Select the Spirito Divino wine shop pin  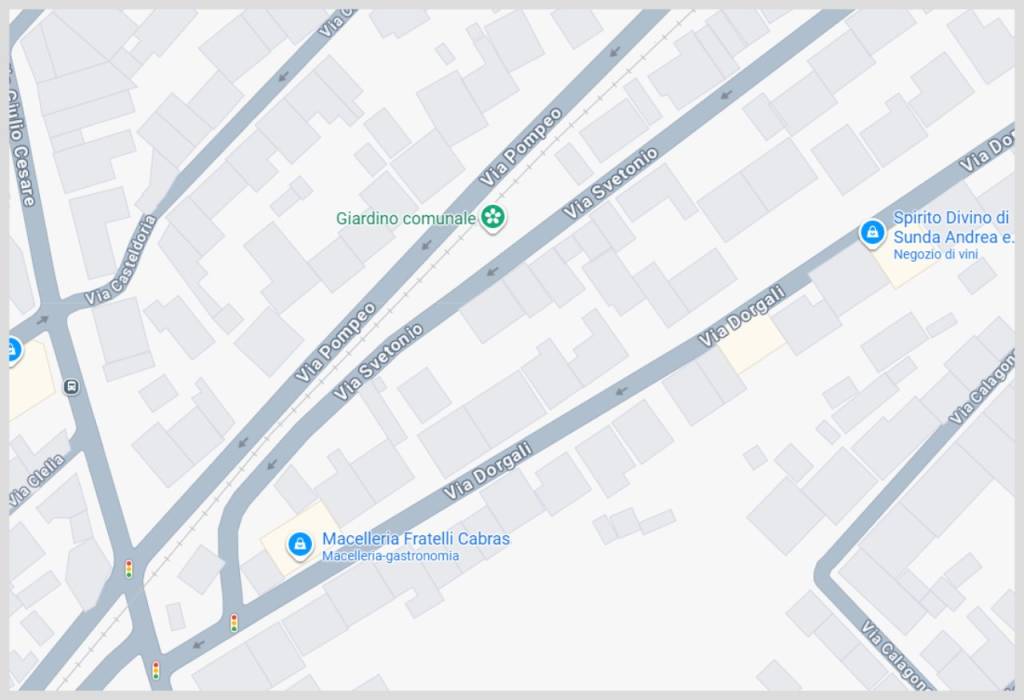[x=871, y=233]
